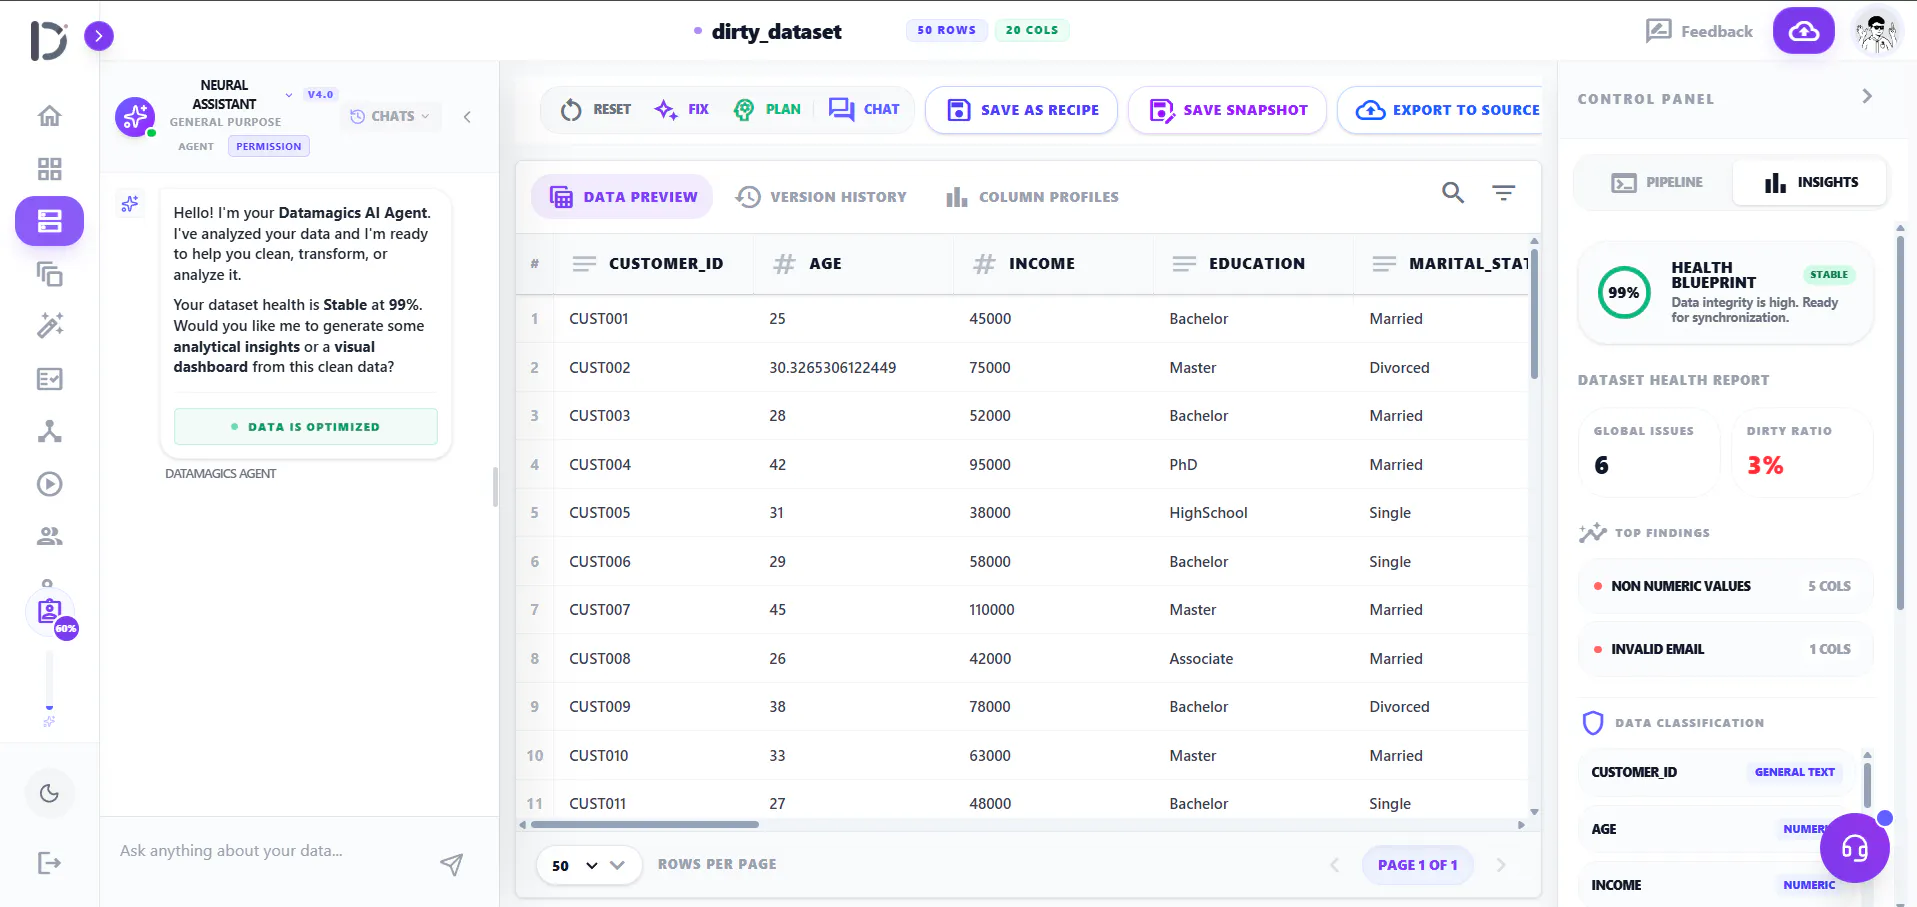Toggle dark mode with the moon icon

tap(49, 793)
